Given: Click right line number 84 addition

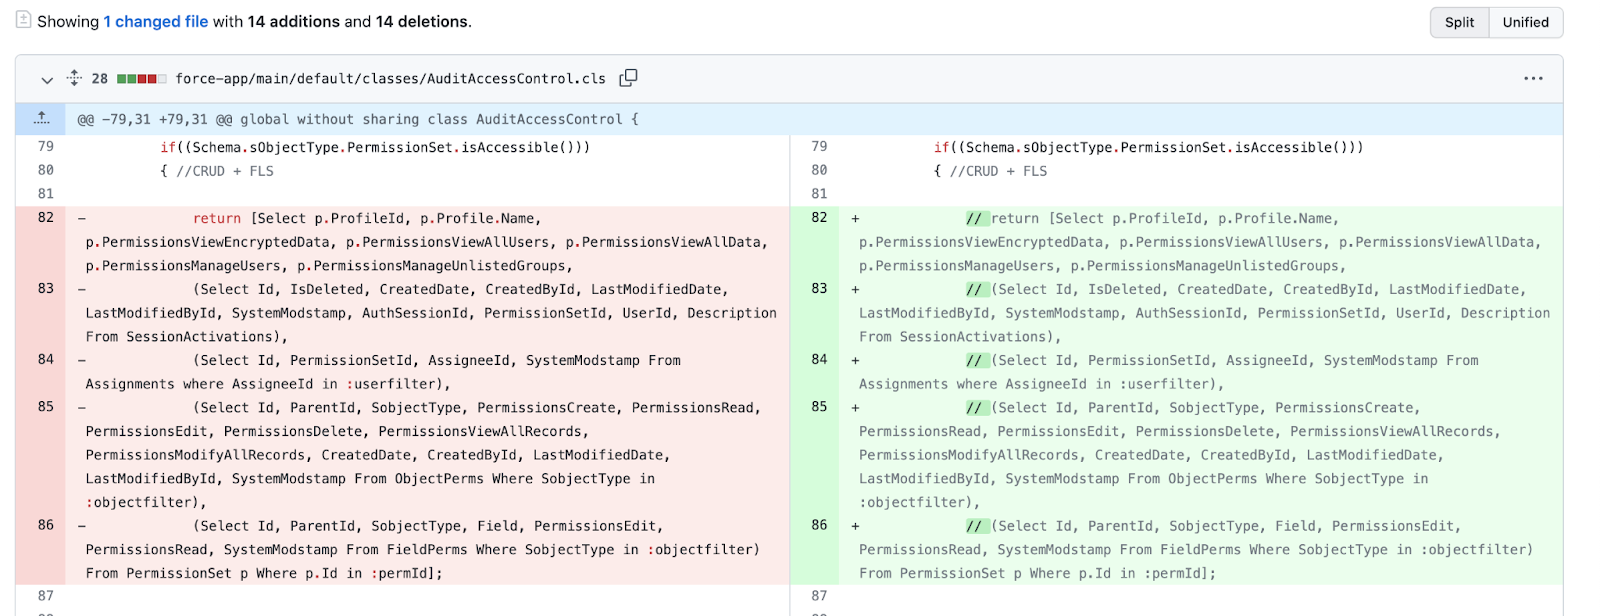Looking at the screenshot, I should 819,359.
